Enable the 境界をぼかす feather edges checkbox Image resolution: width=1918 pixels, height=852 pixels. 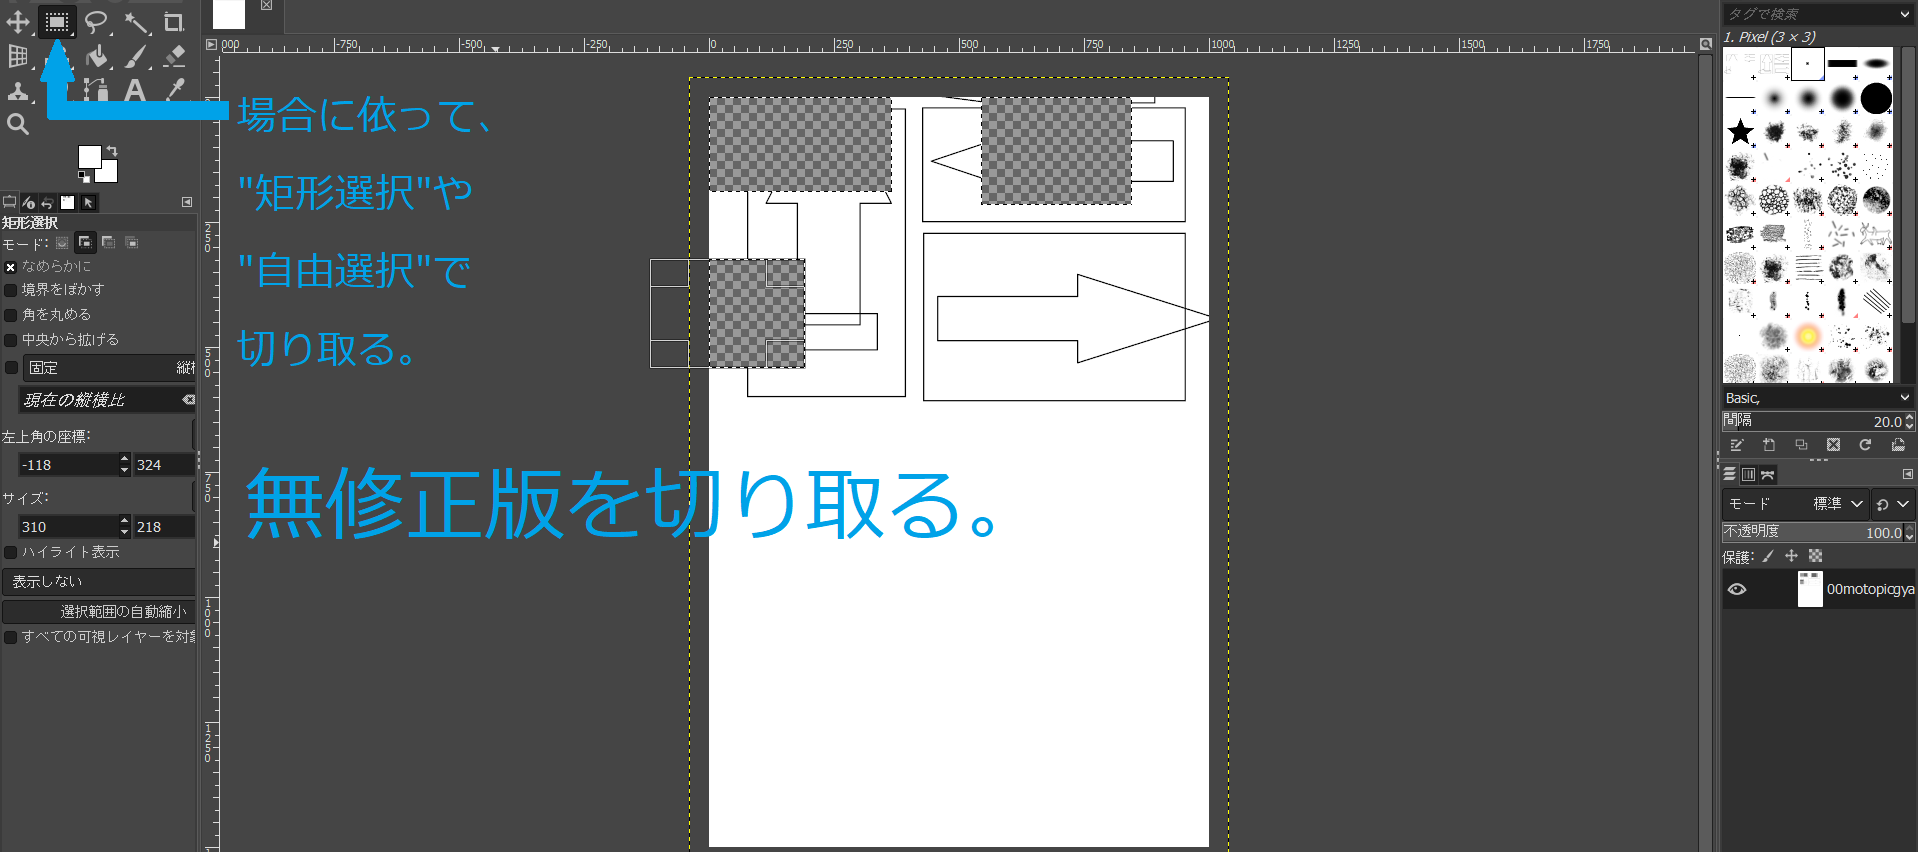(x=11, y=290)
